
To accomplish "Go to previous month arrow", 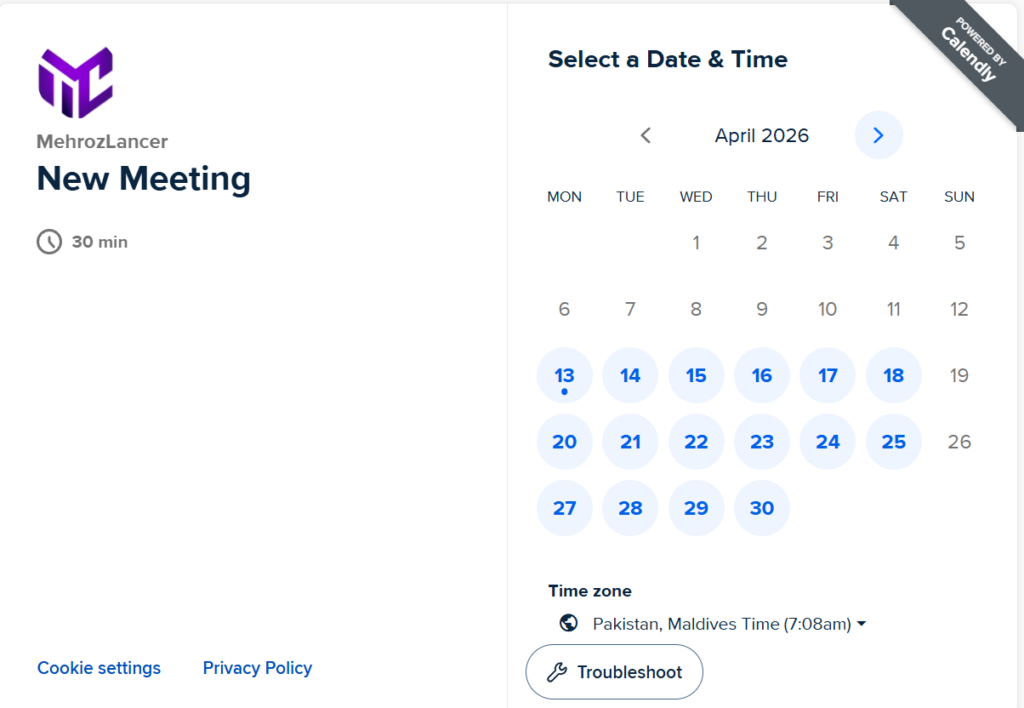I will (646, 135).
